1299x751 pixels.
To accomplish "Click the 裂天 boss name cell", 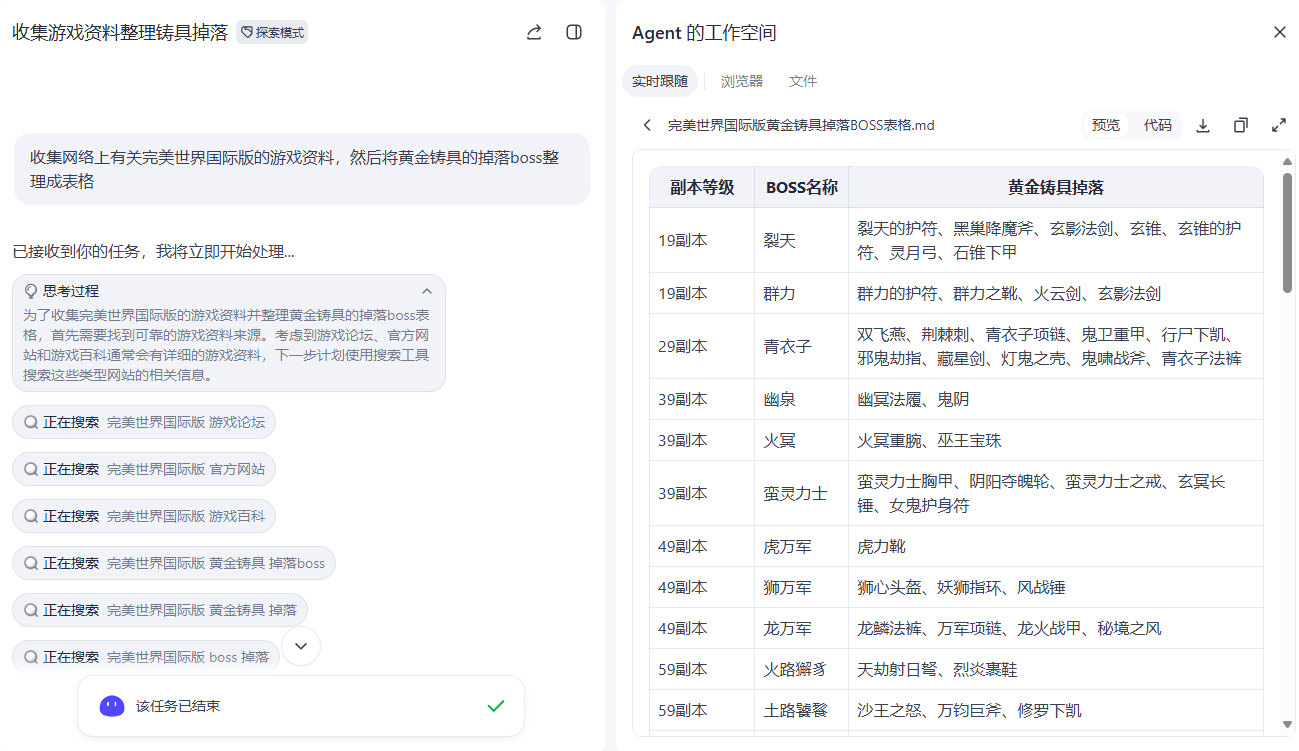I will pos(802,240).
